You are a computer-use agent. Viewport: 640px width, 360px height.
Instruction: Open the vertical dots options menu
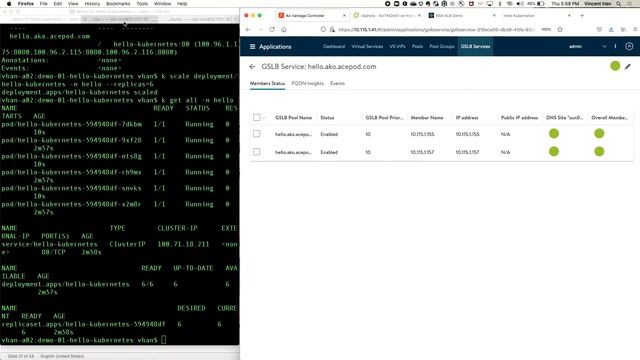pyautogui.click(x=616, y=47)
